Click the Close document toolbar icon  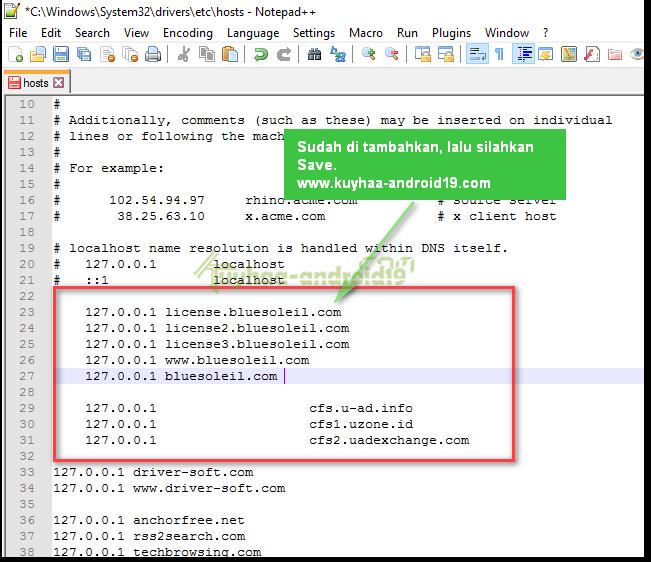tap(108, 54)
